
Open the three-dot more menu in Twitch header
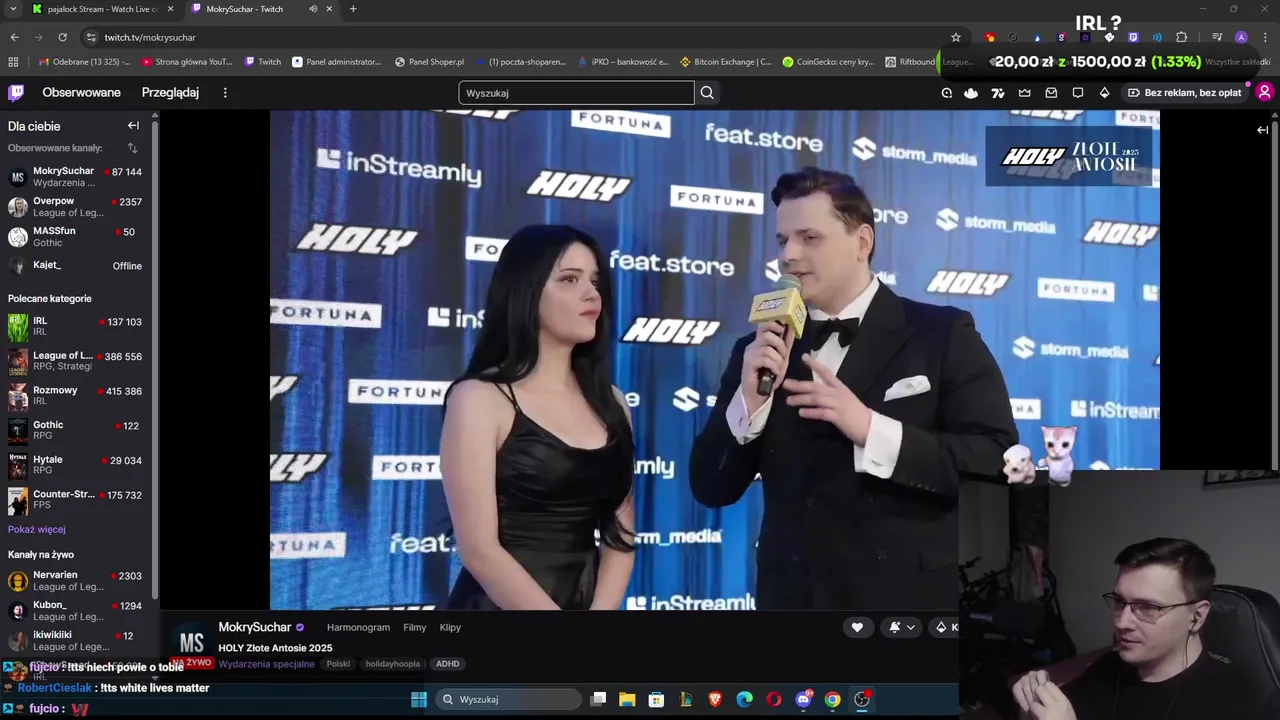[x=225, y=93]
